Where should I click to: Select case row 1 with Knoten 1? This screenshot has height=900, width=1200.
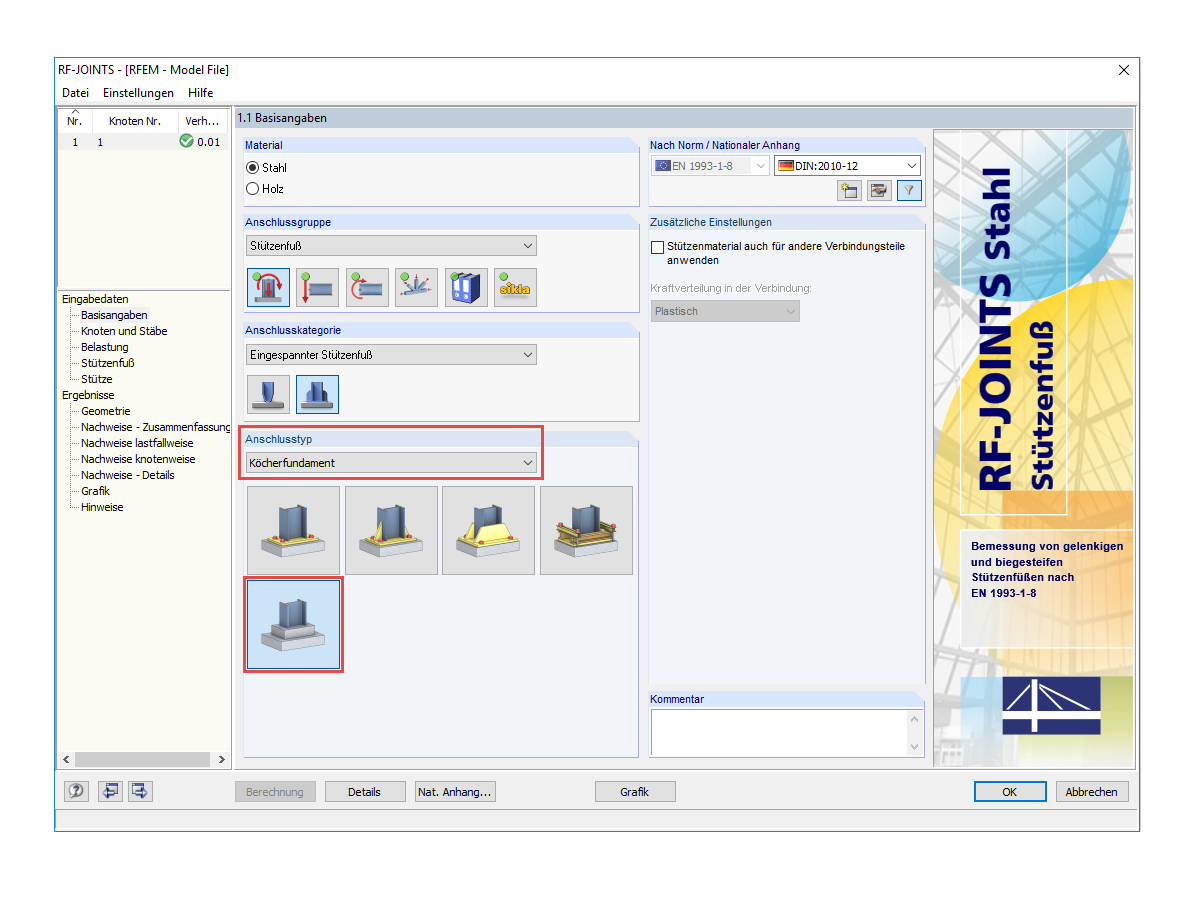pos(143,142)
